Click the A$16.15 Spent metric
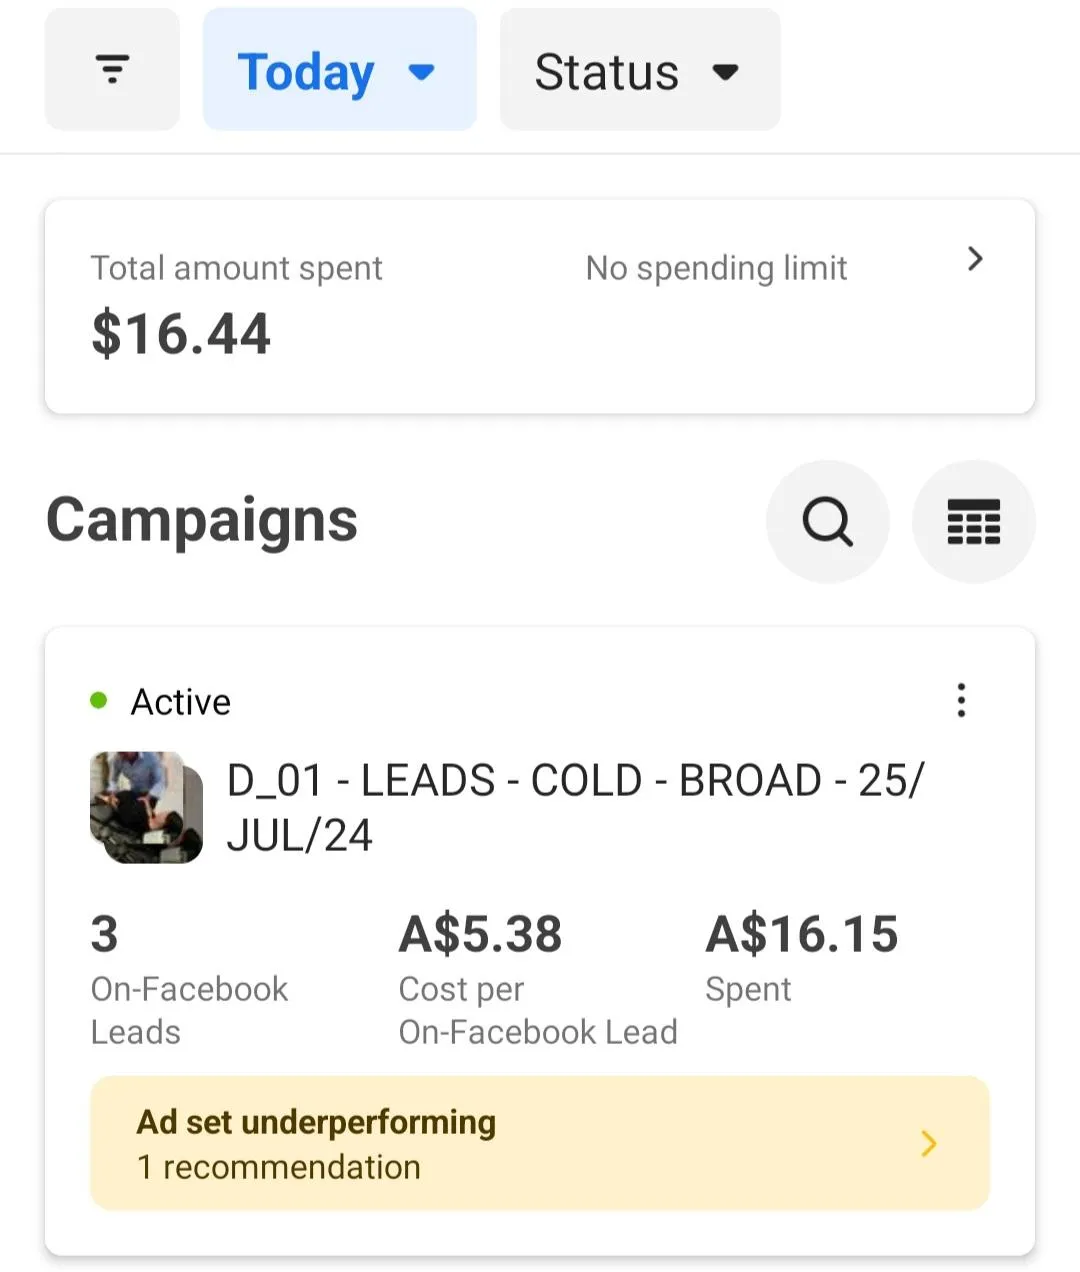The height and width of the screenshot is (1272, 1080). click(x=801, y=935)
